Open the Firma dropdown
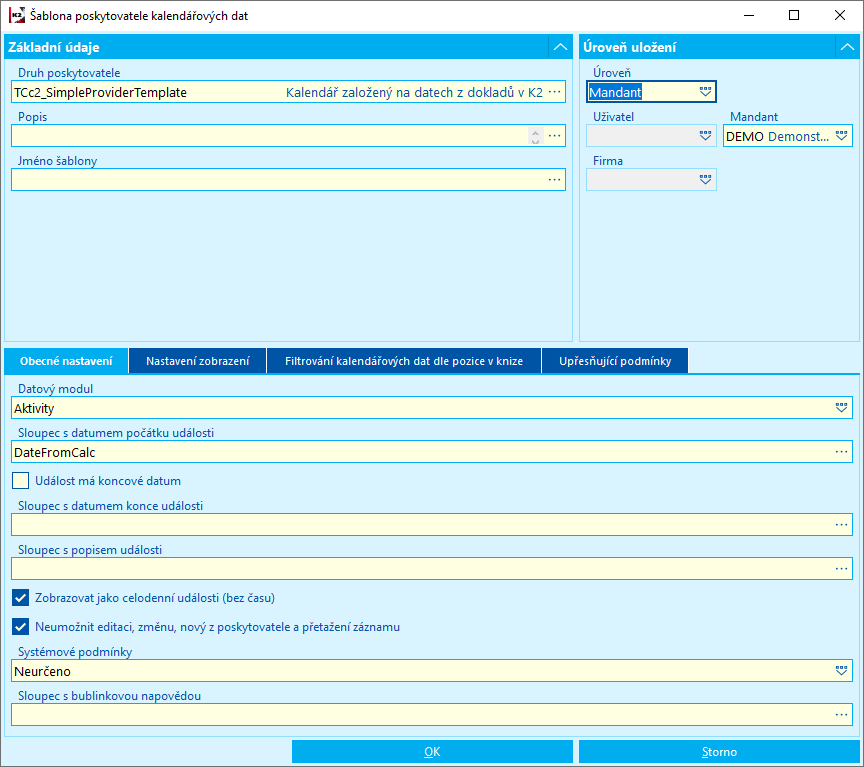The width and height of the screenshot is (864, 767). 705,180
